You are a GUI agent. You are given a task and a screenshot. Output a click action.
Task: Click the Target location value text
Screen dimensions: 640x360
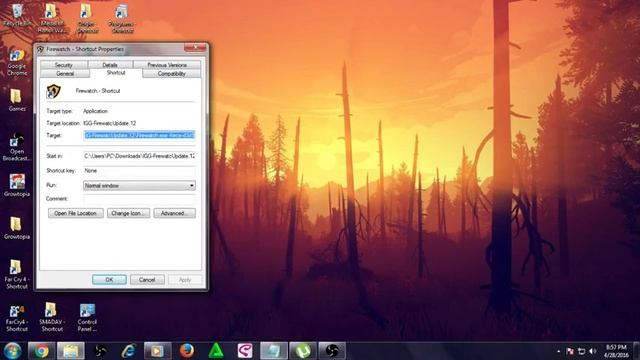[109, 123]
